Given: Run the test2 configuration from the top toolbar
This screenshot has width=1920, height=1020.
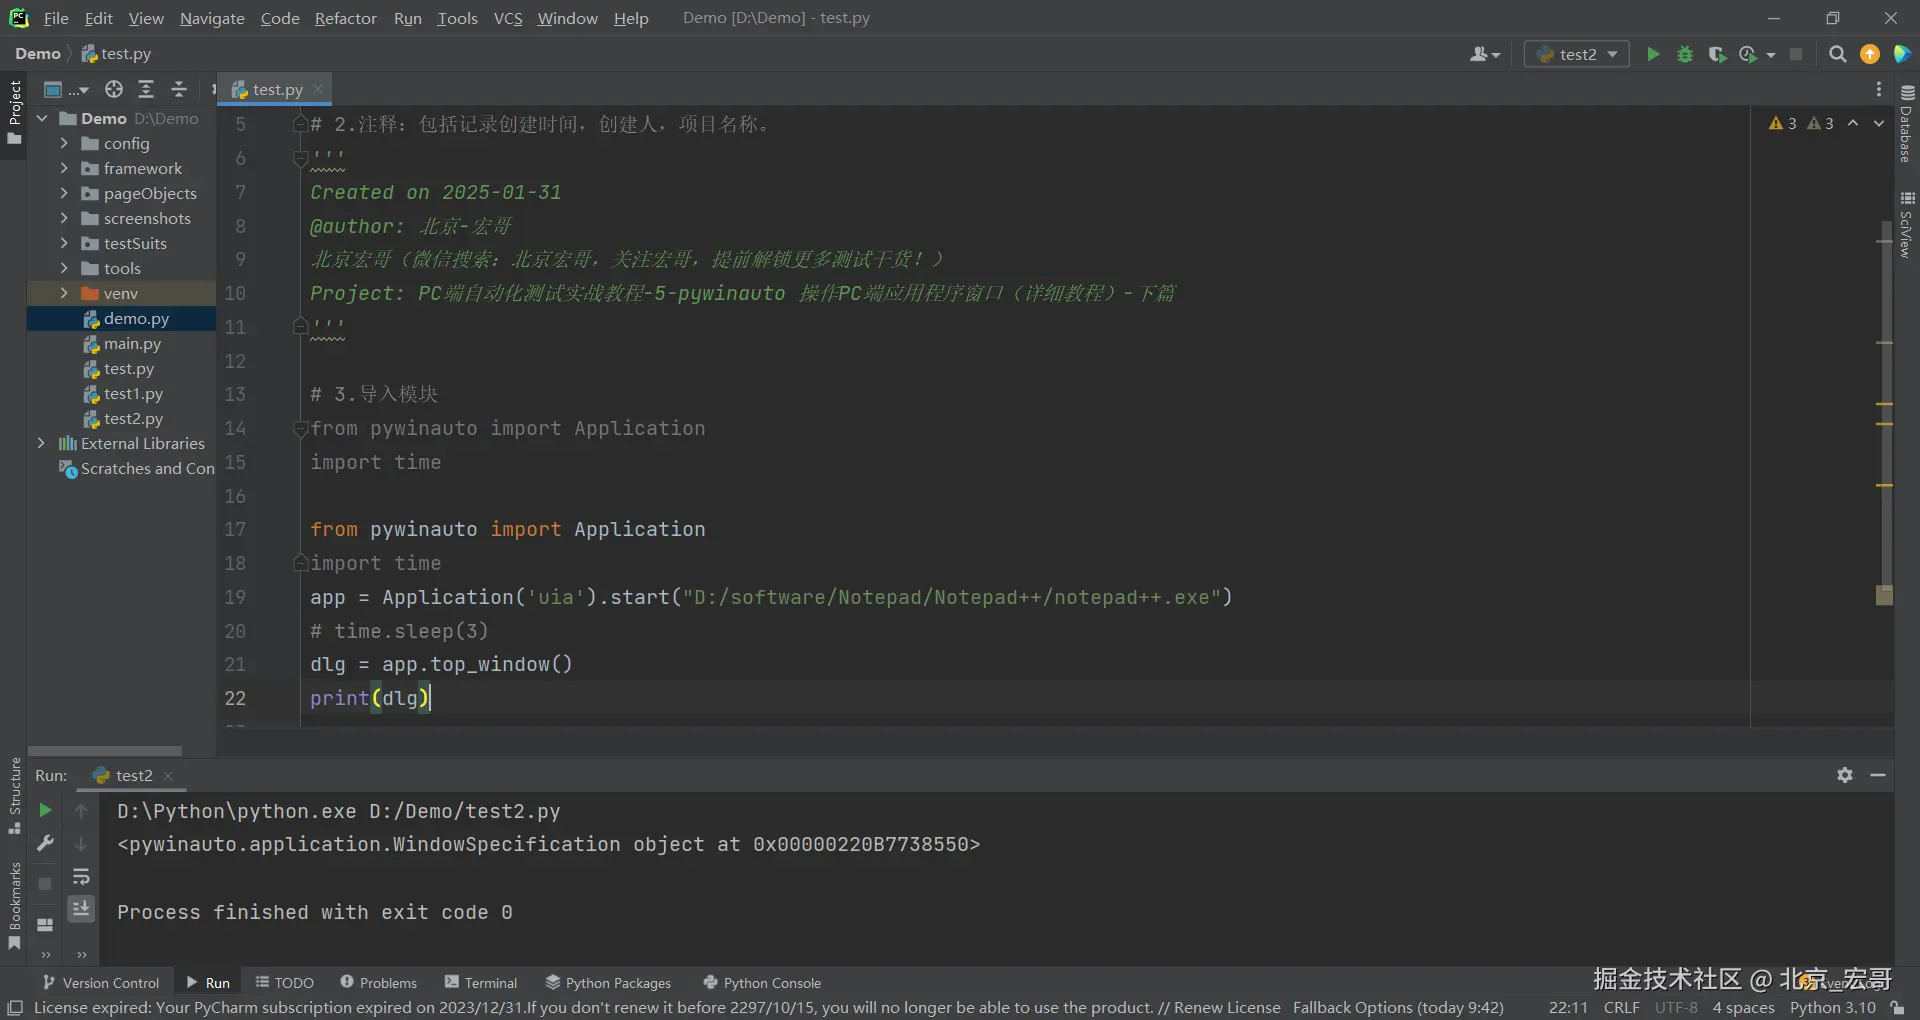Looking at the screenshot, I should pos(1653,54).
